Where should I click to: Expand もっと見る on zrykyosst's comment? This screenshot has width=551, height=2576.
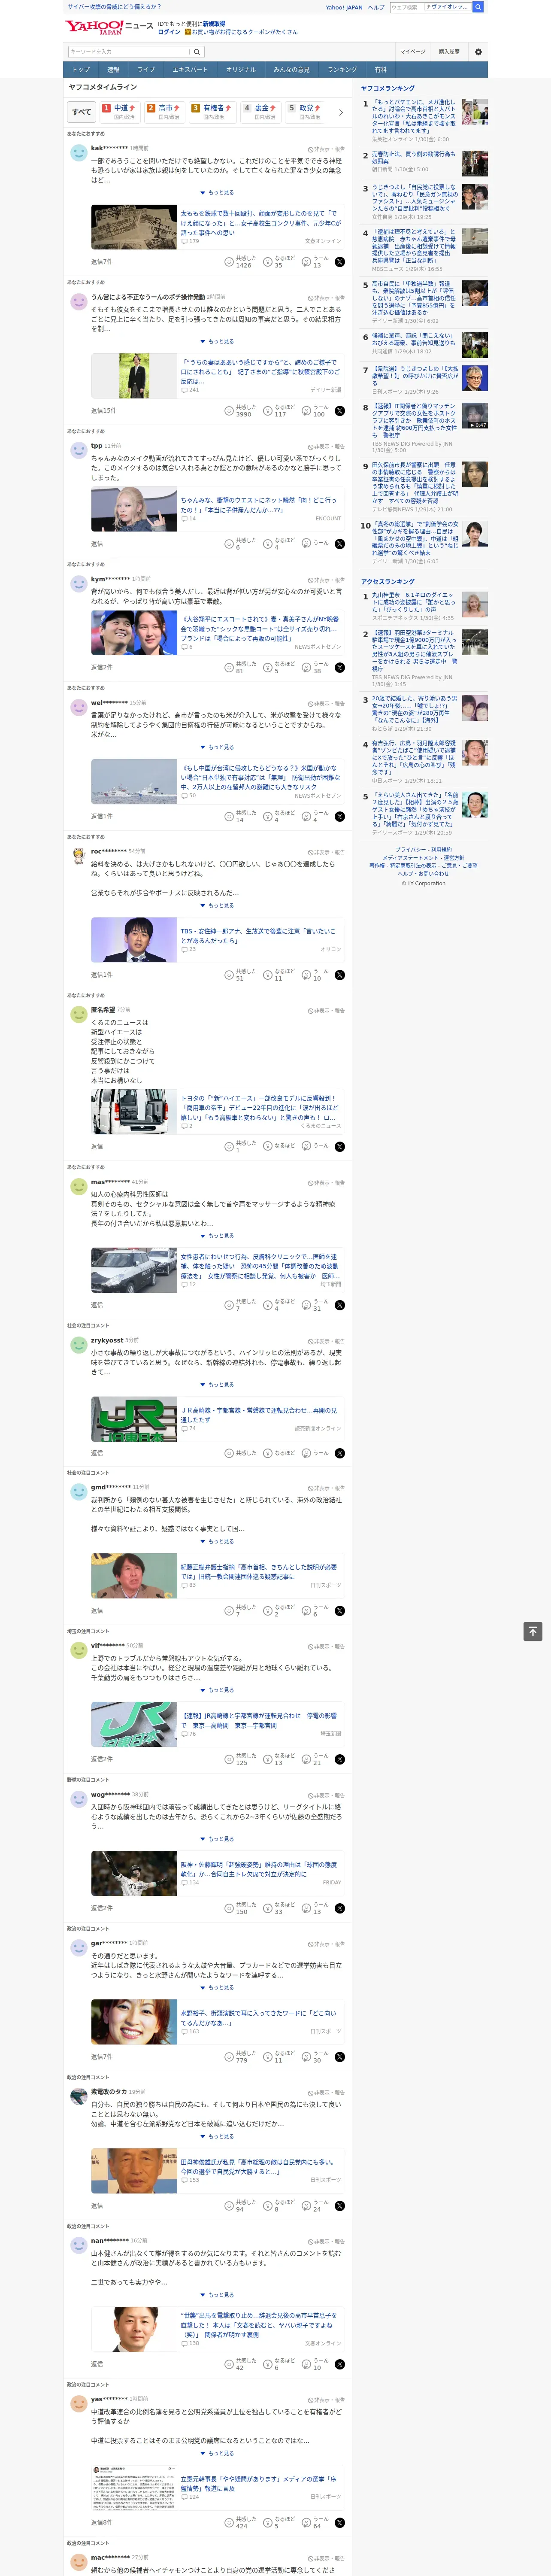pos(217,1384)
